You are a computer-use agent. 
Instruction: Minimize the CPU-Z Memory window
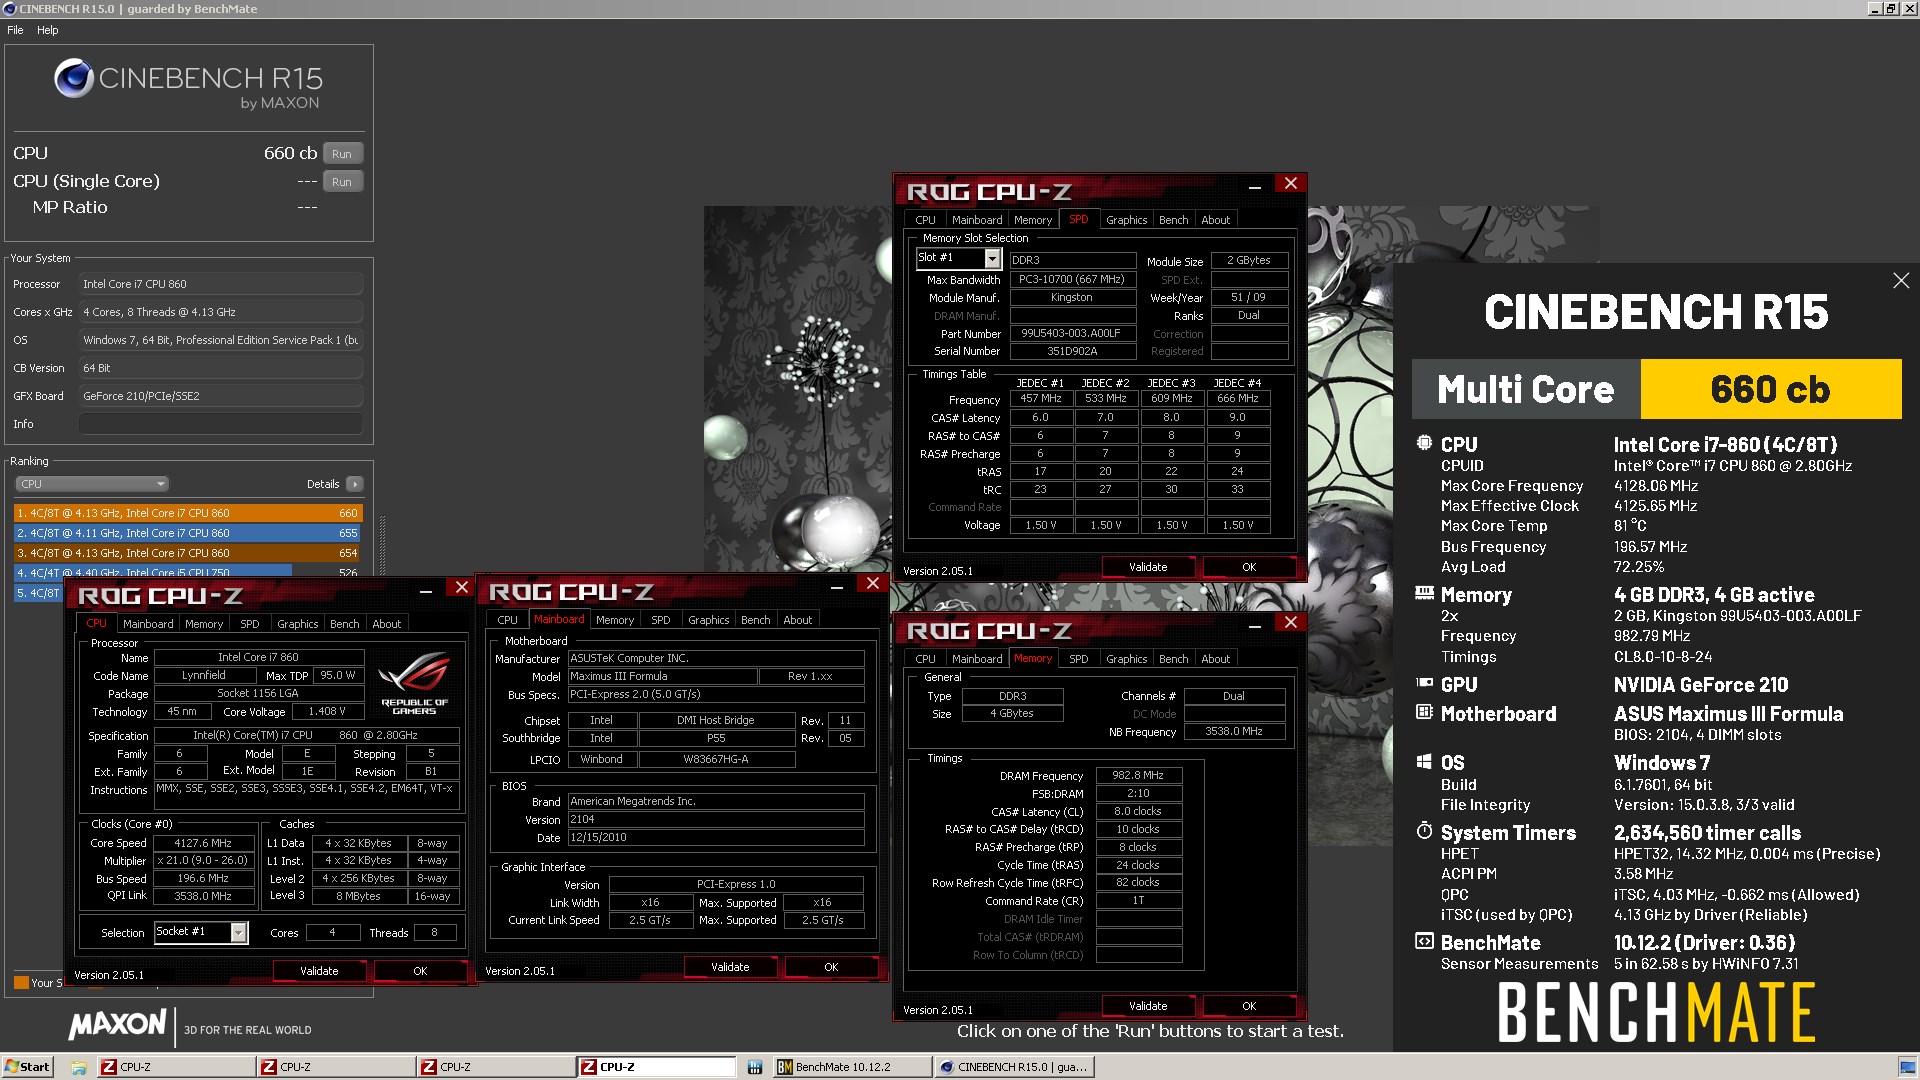pos(1255,626)
